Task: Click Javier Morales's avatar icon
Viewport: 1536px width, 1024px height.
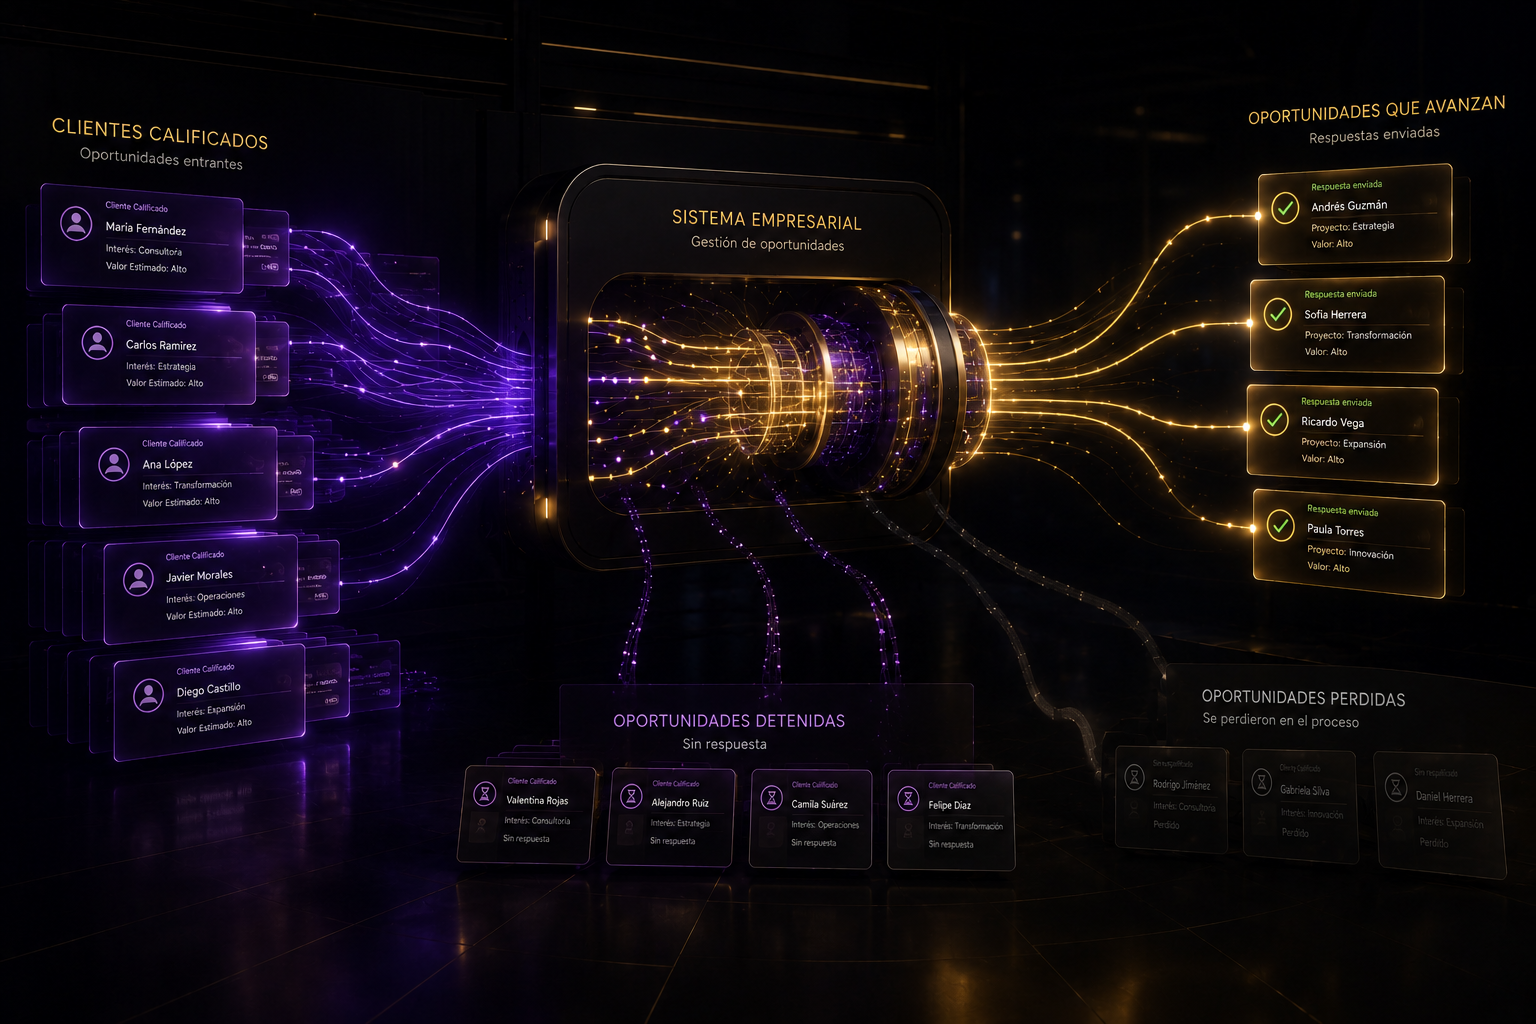Action: tap(138, 579)
